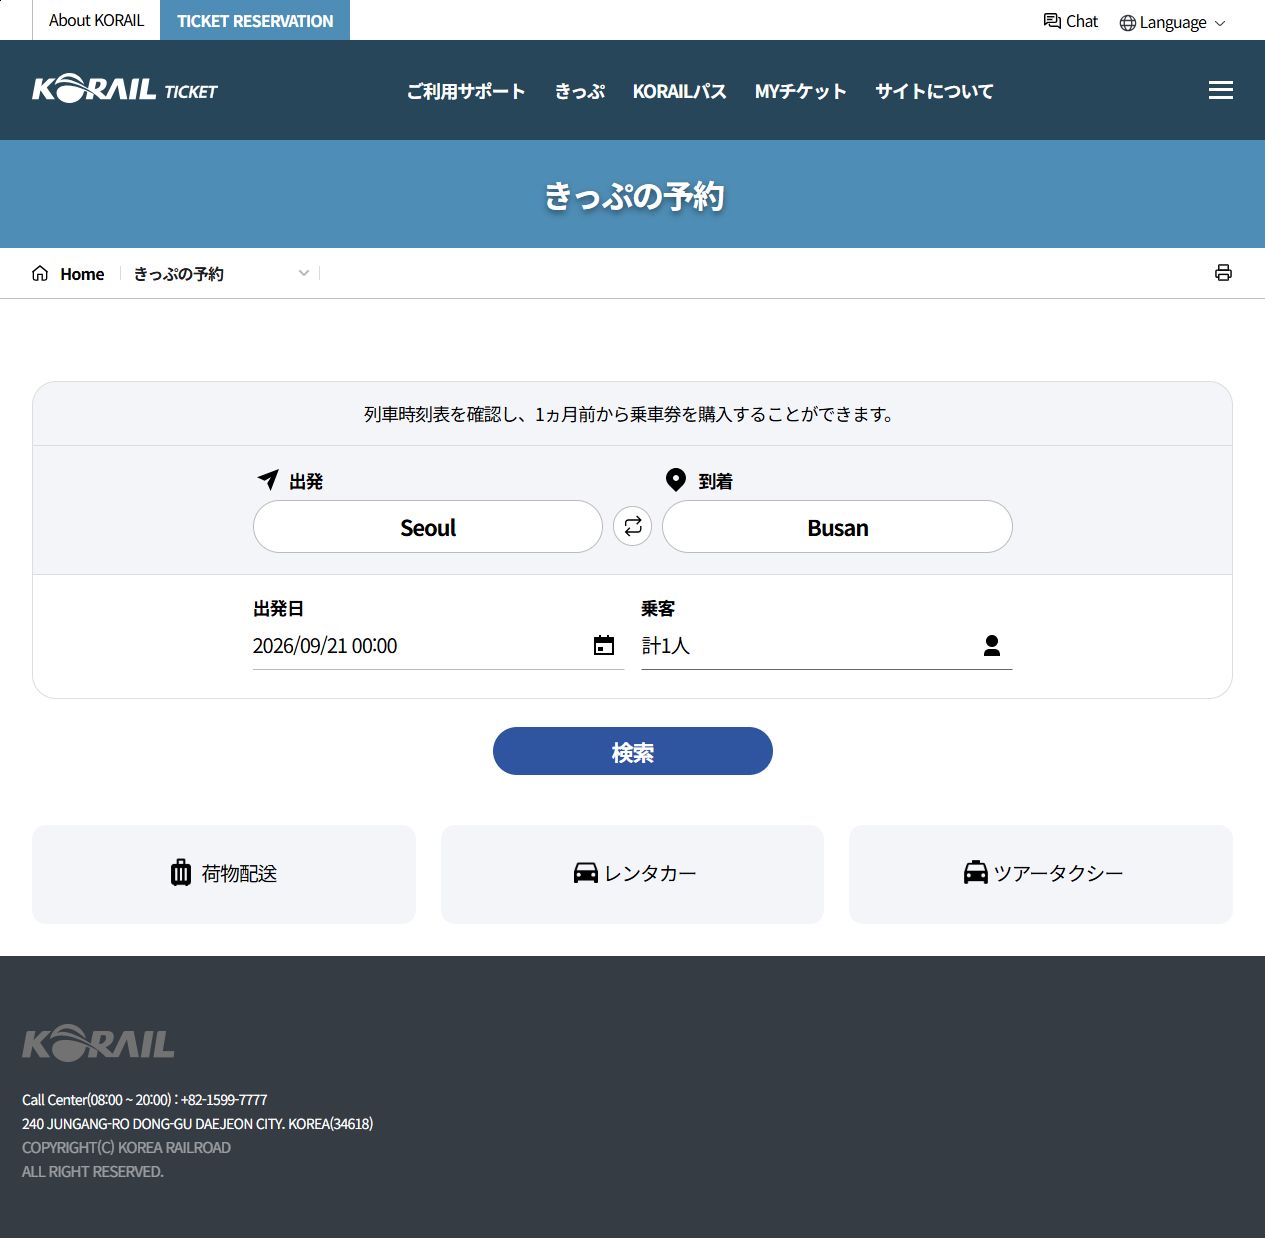Click the きっぷの予約 page banner heading
The width and height of the screenshot is (1265, 1238).
coord(633,196)
